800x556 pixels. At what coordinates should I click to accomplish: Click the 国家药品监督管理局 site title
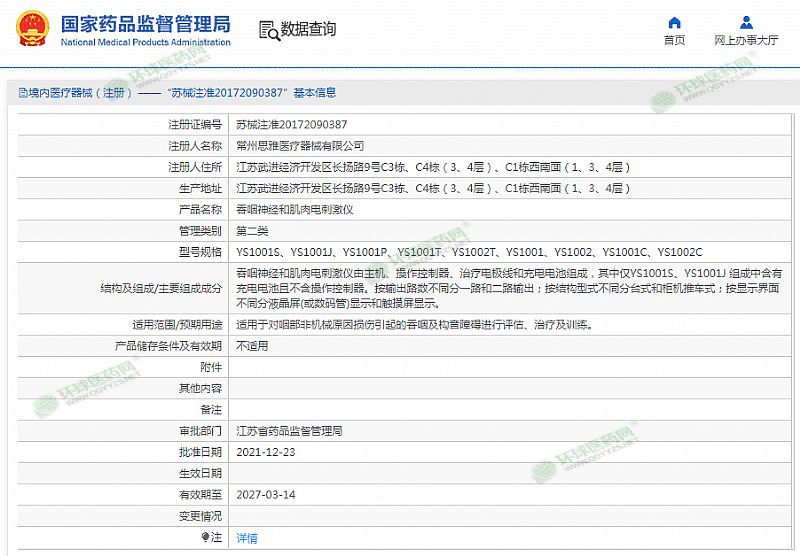pyautogui.click(x=145, y=23)
